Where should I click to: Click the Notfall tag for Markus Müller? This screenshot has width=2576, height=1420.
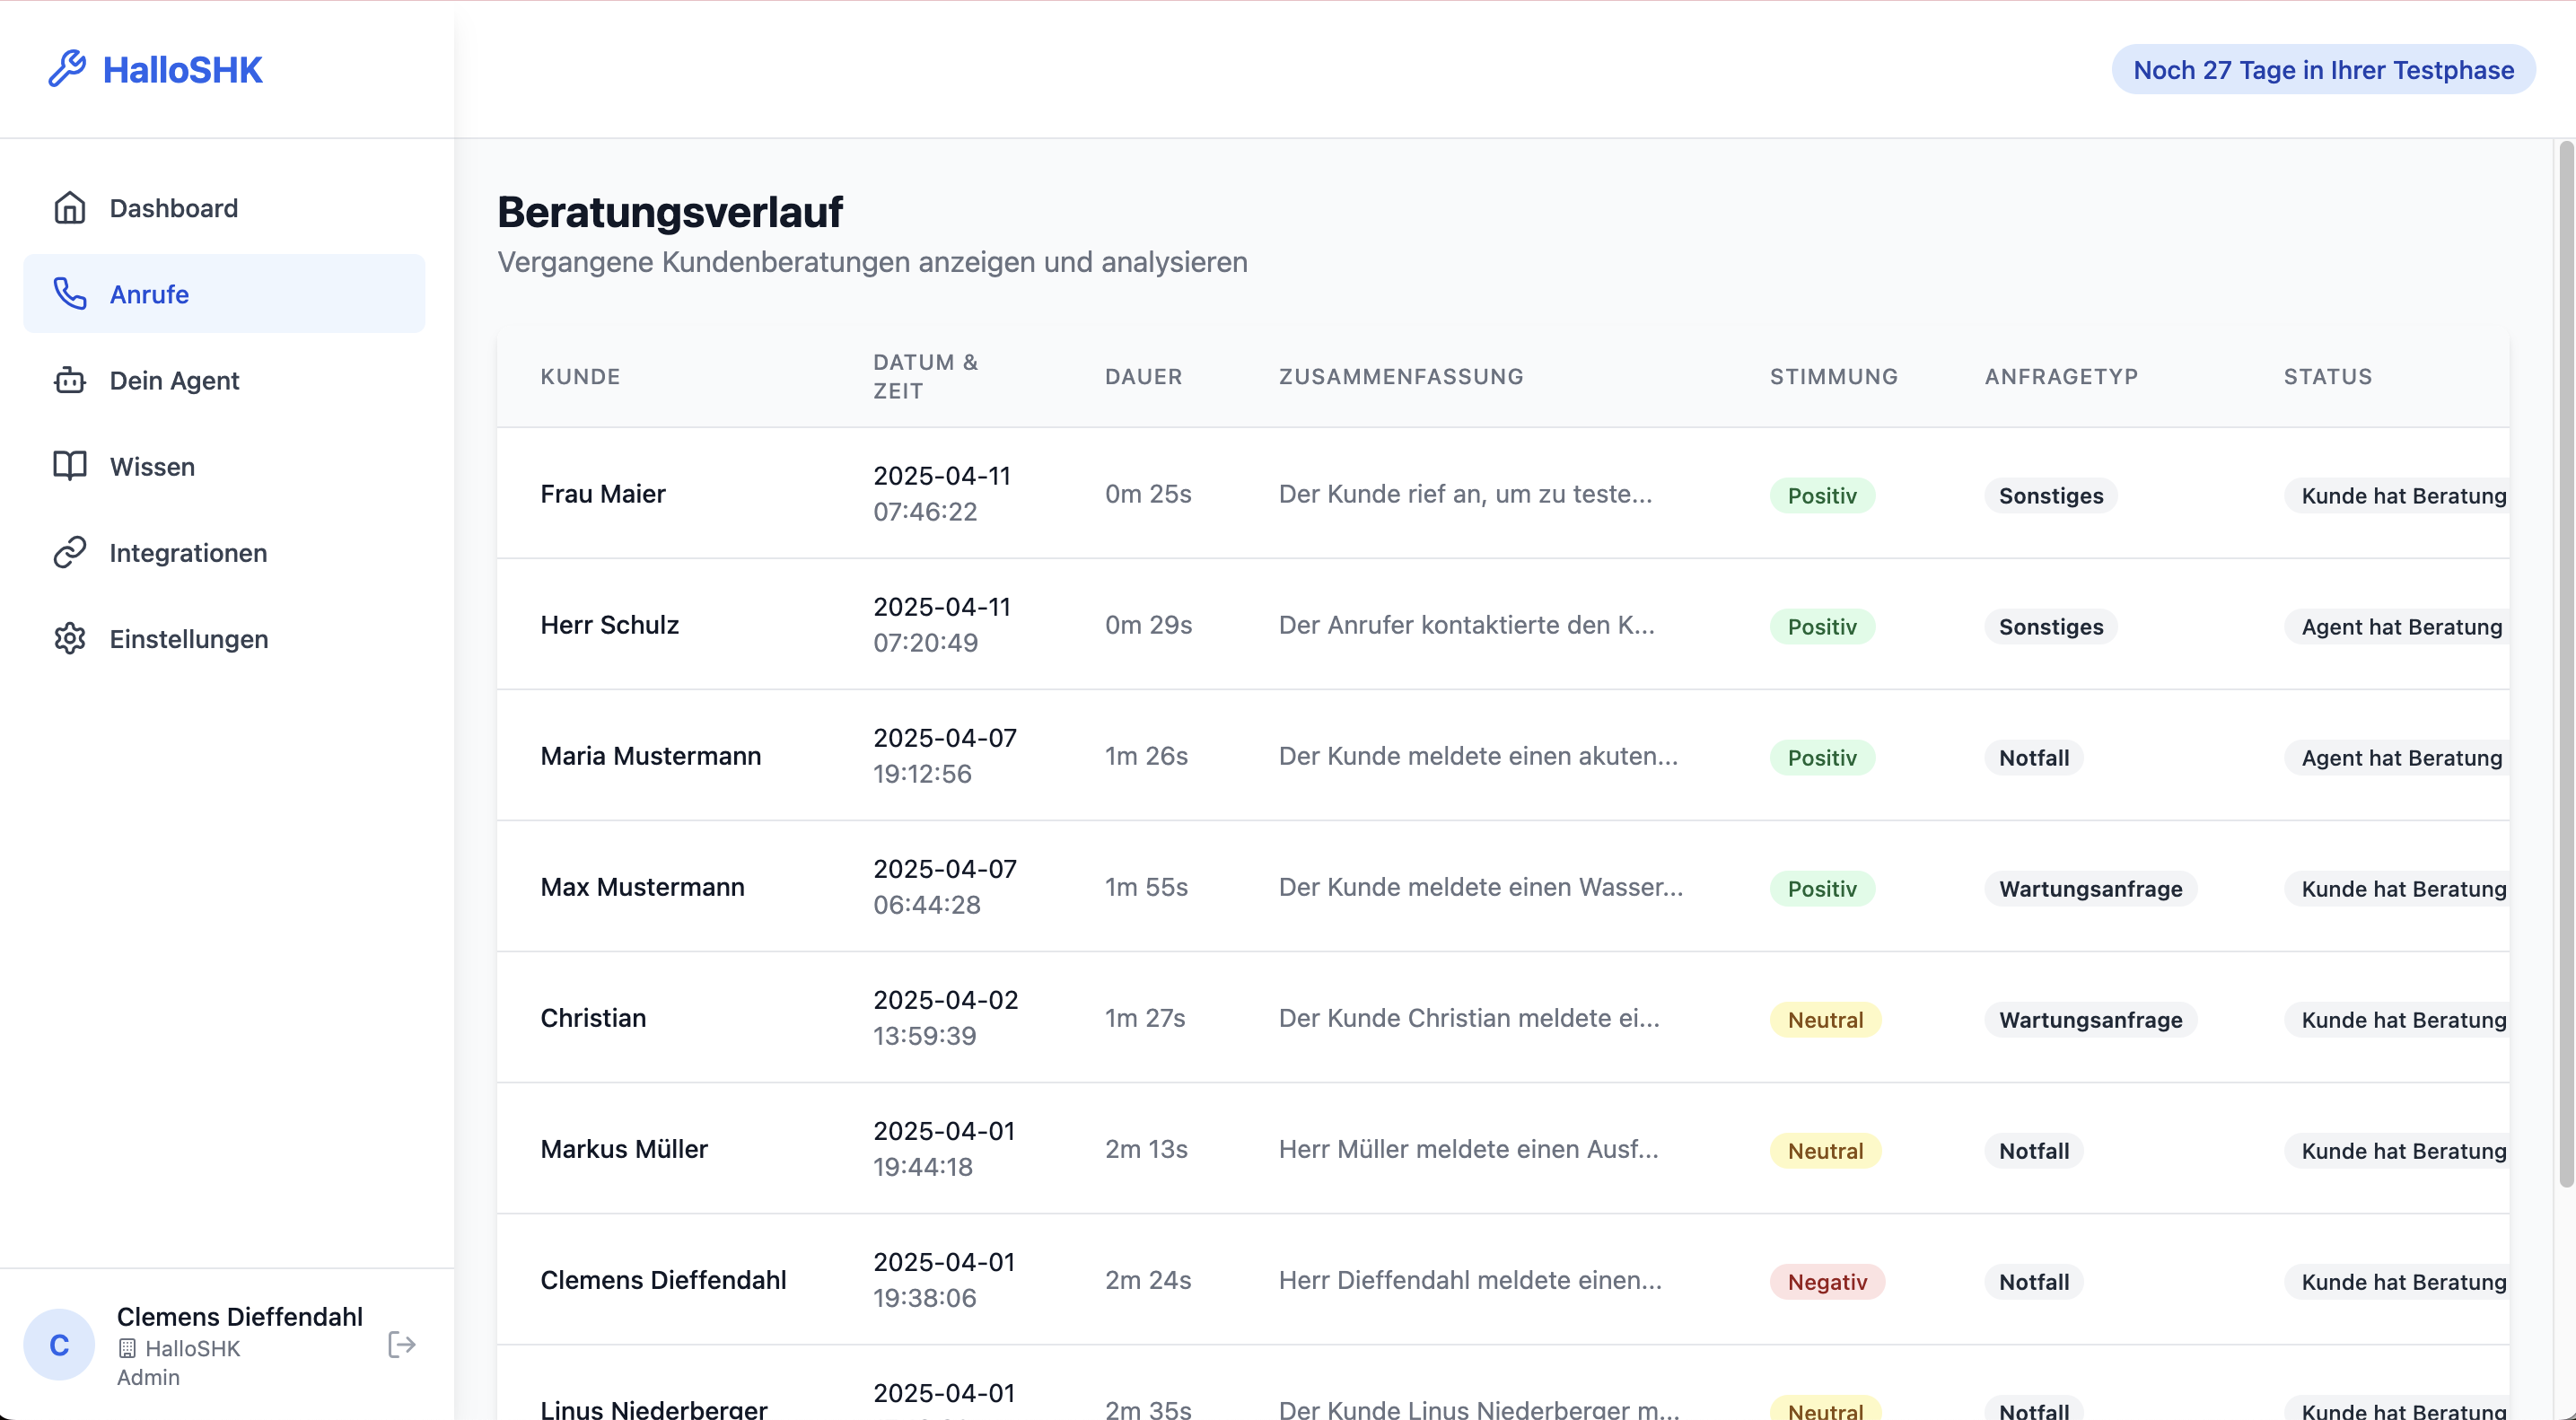coord(2034,1150)
